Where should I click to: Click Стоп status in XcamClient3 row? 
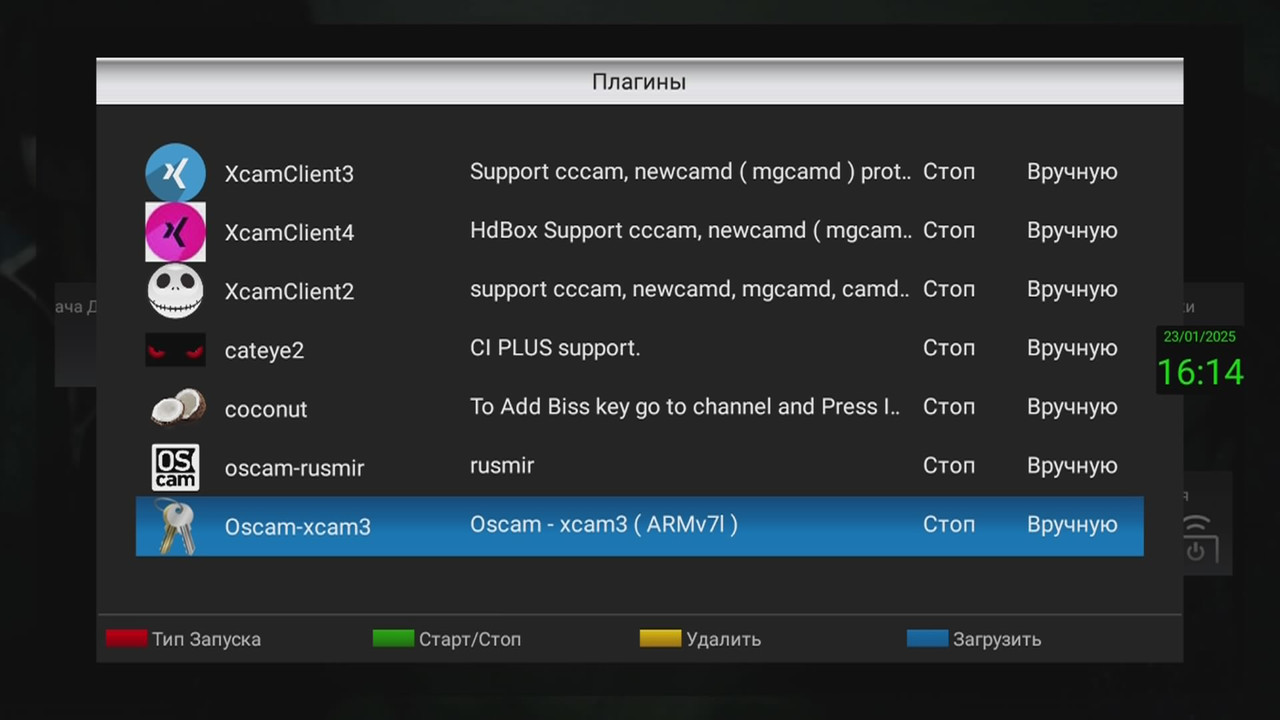coord(949,172)
